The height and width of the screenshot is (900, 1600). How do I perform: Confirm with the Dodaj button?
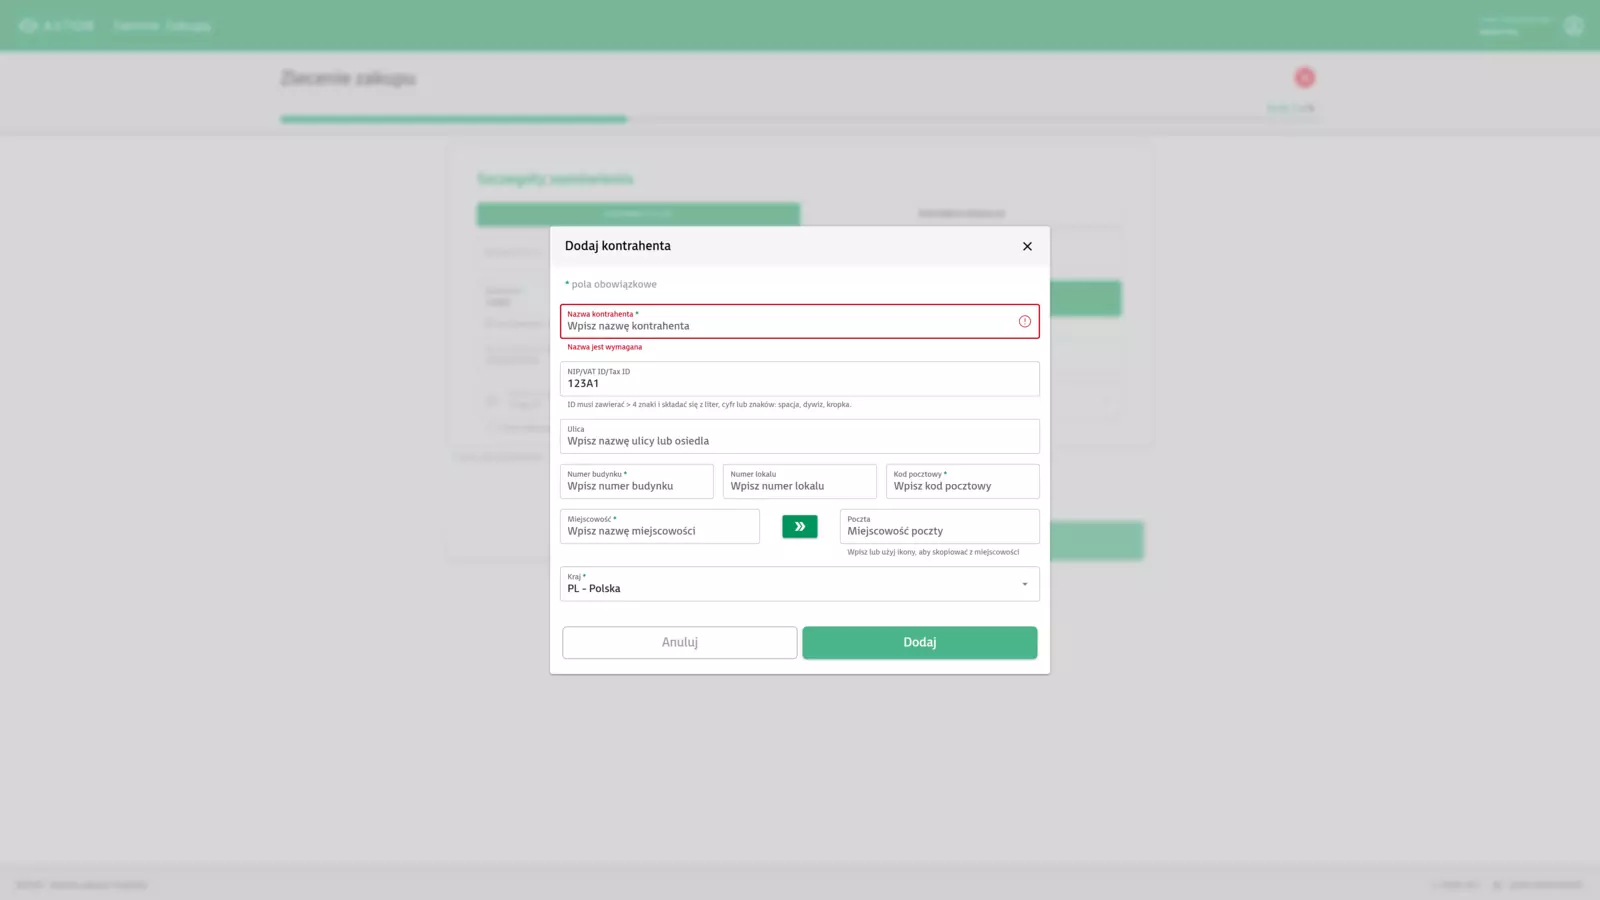point(919,642)
